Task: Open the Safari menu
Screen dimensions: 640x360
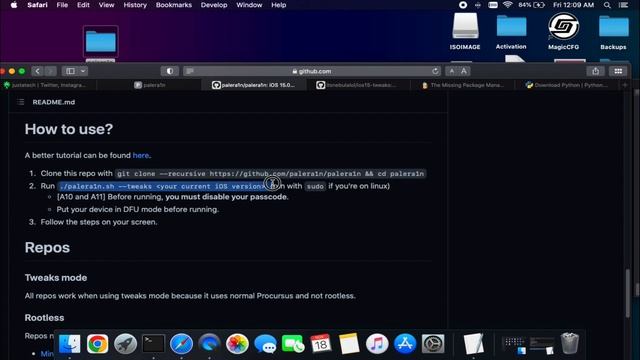Action: pyautogui.click(x=37, y=5)
